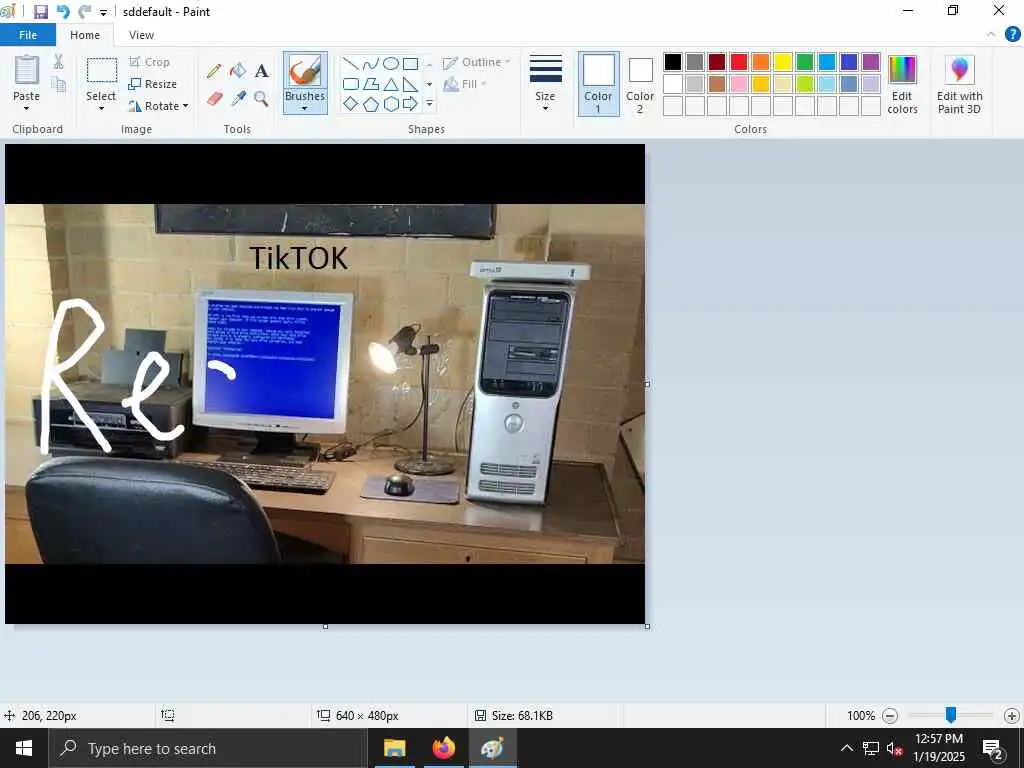Screen dimensions: 1024x768
Task: Activate the Color 2 selector
Action: [x=640, y=84]
